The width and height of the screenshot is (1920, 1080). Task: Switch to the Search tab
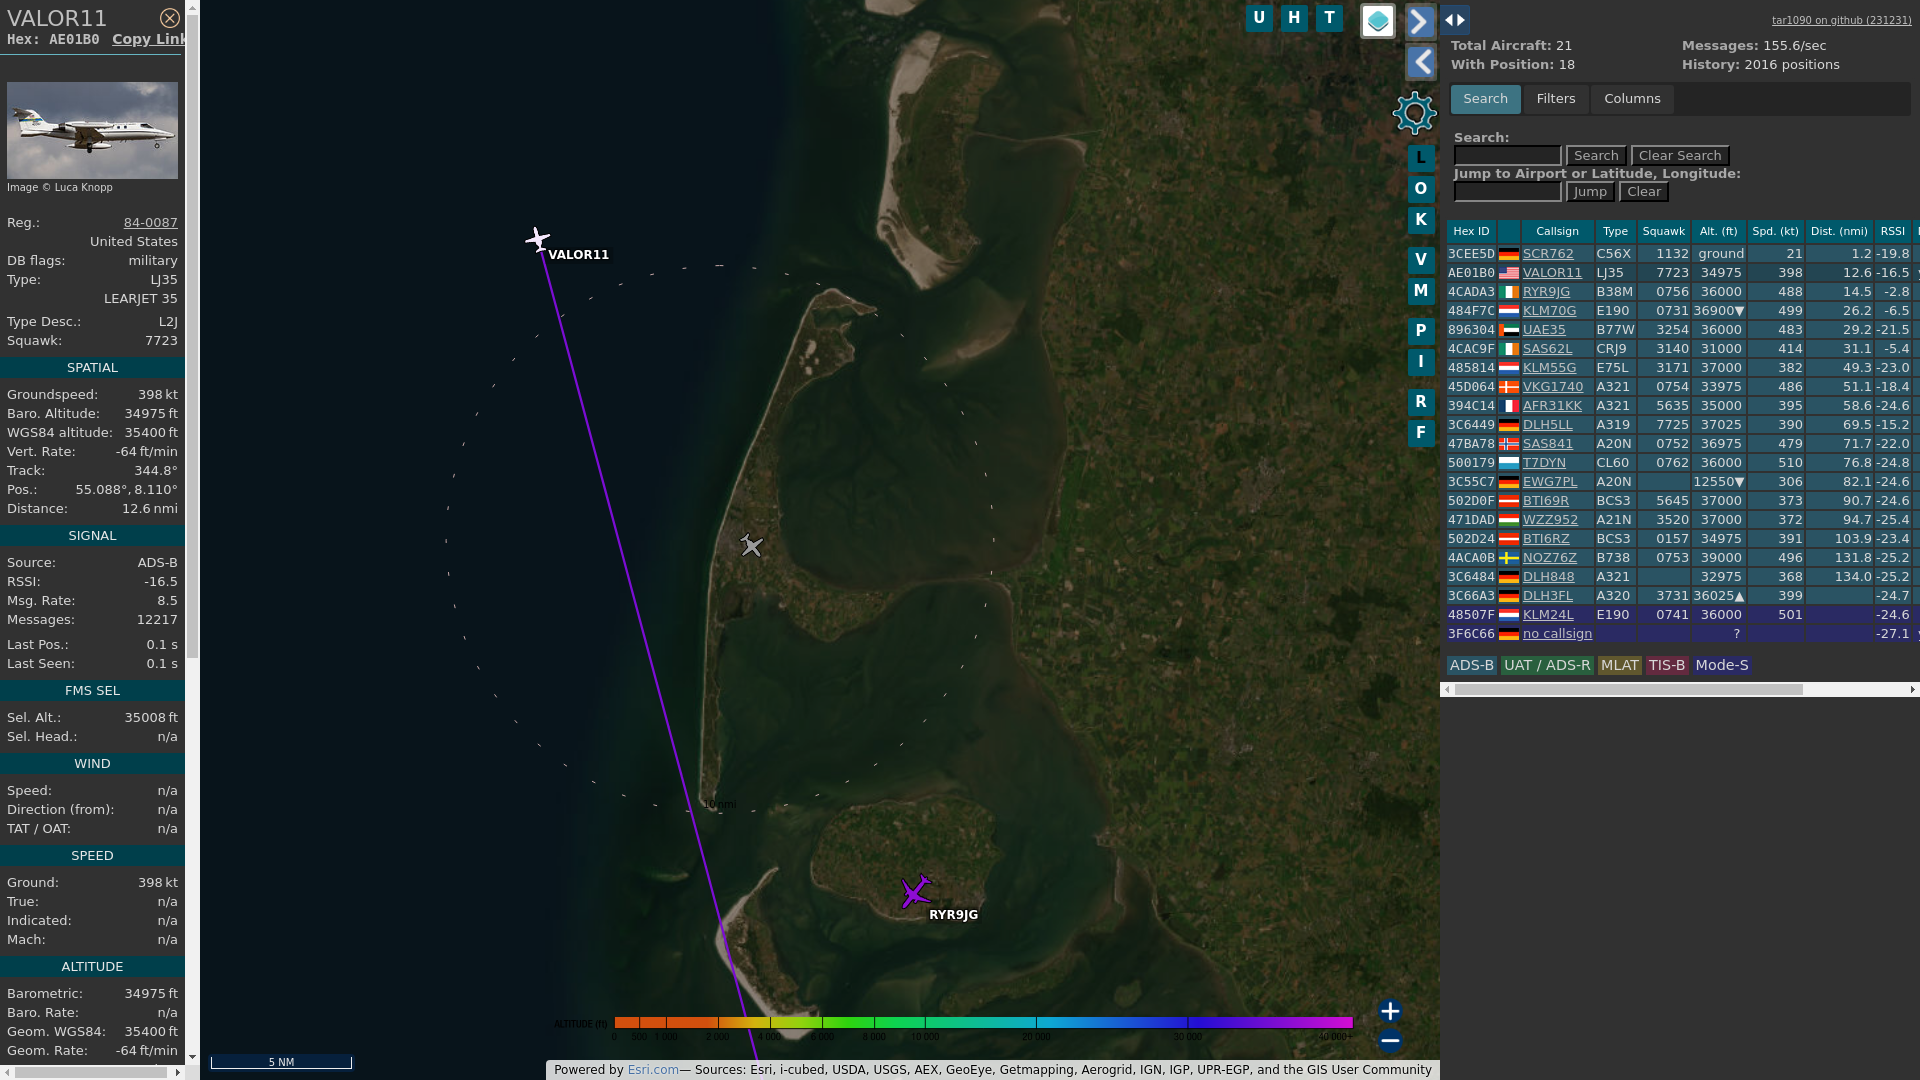(x=1485, y=99)
